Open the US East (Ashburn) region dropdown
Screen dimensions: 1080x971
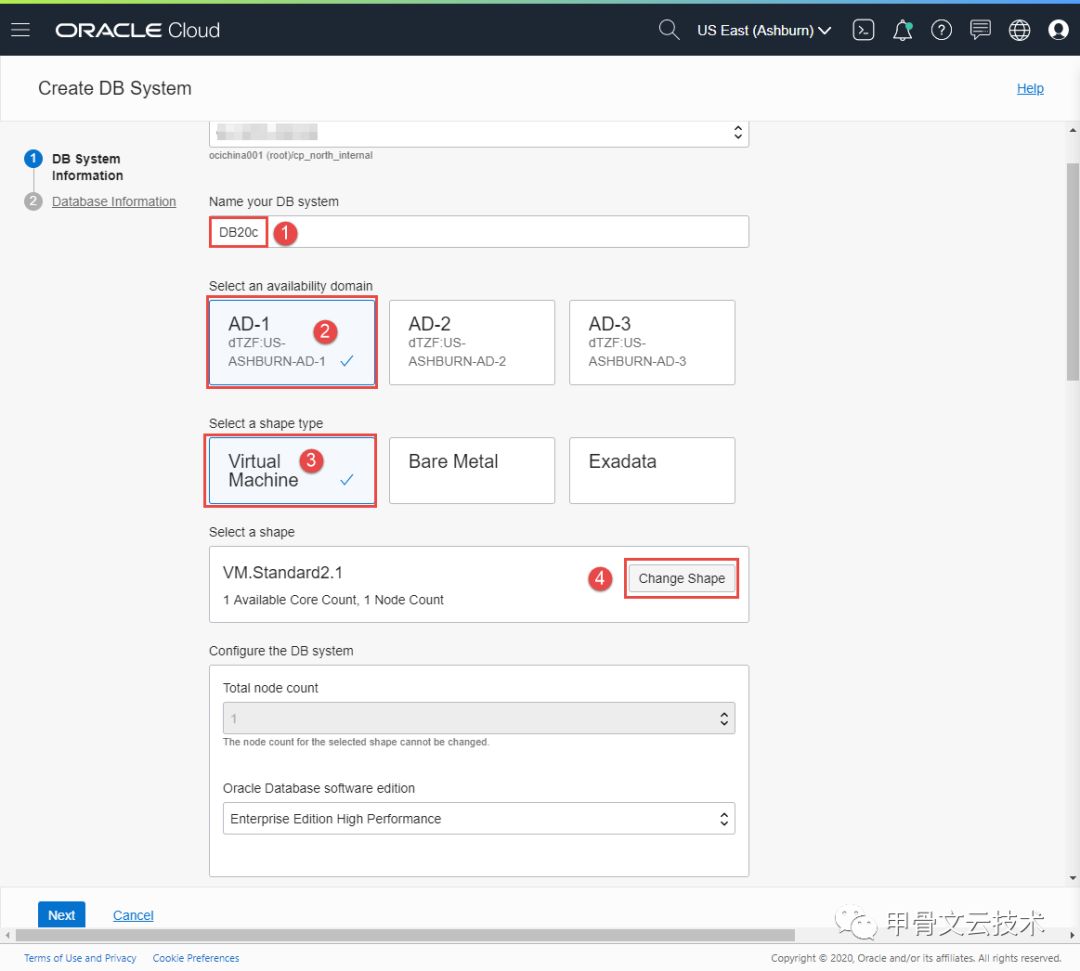764,30
